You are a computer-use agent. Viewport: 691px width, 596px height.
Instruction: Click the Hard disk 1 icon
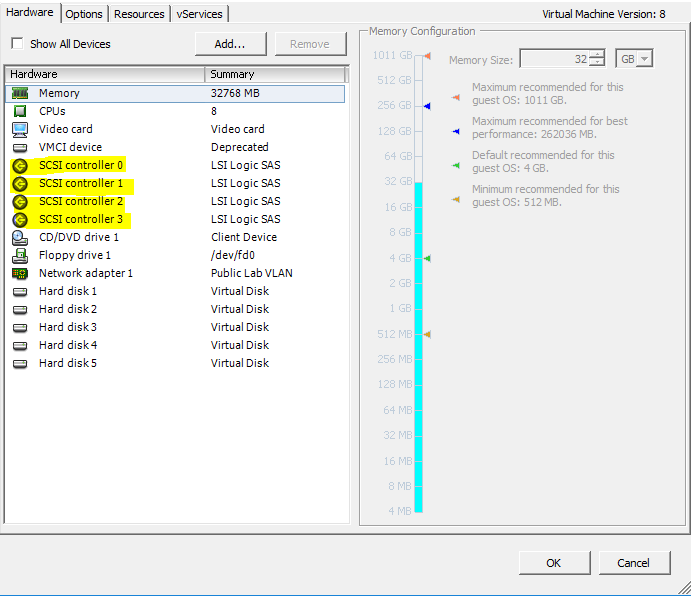(20, 292)
